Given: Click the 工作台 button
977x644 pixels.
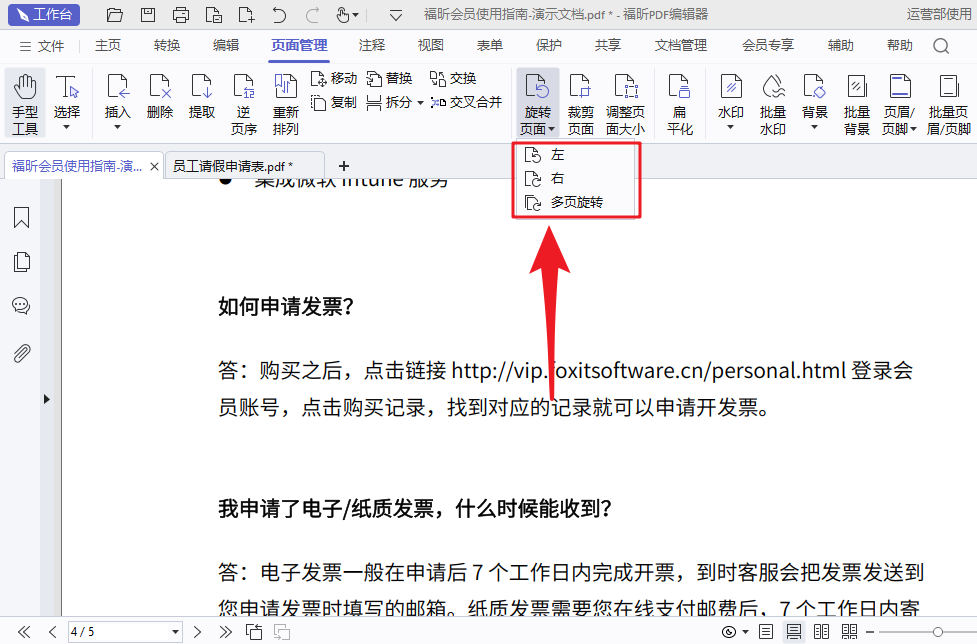Looking at the screenshot, I should (x=44, y=14).
